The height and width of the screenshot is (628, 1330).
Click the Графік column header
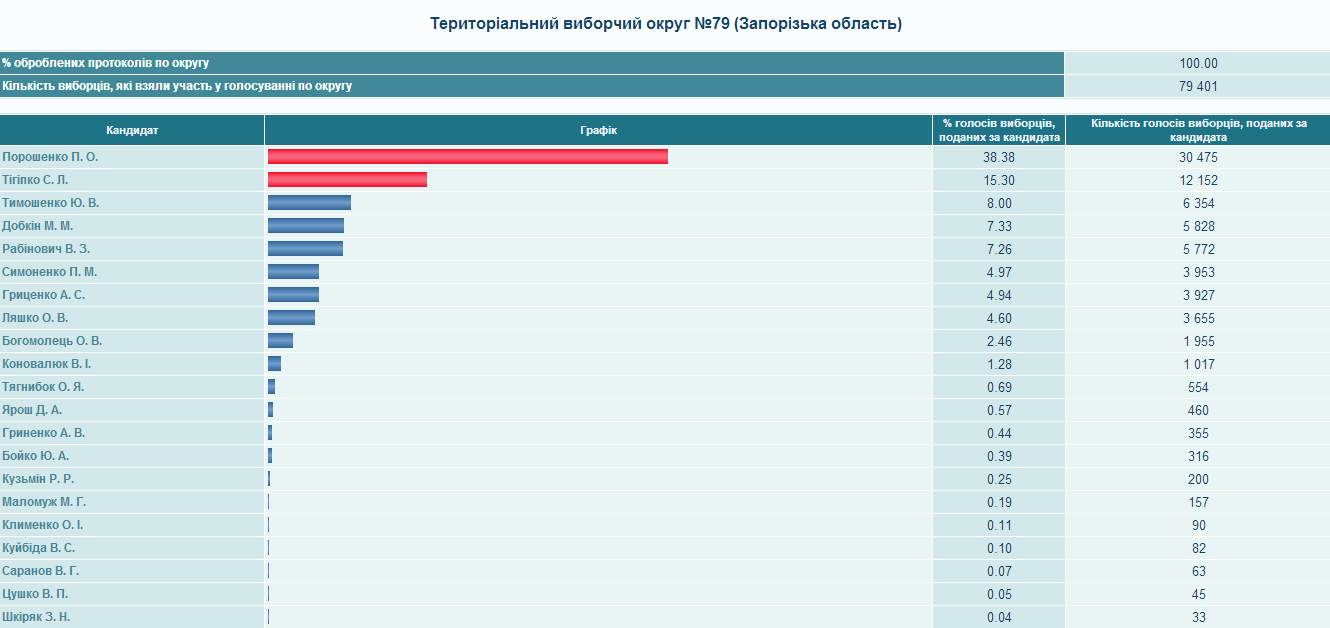pyautogui.click(x=599, y=130)
